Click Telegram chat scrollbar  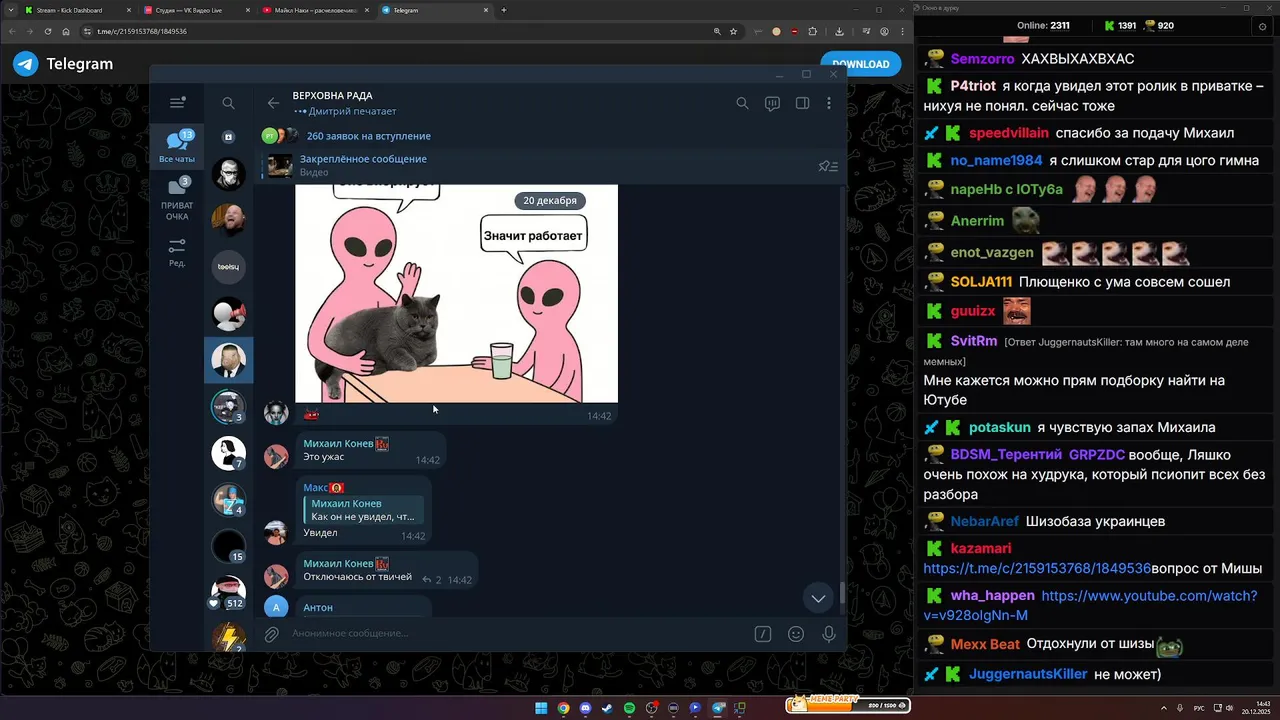point(842,592)
